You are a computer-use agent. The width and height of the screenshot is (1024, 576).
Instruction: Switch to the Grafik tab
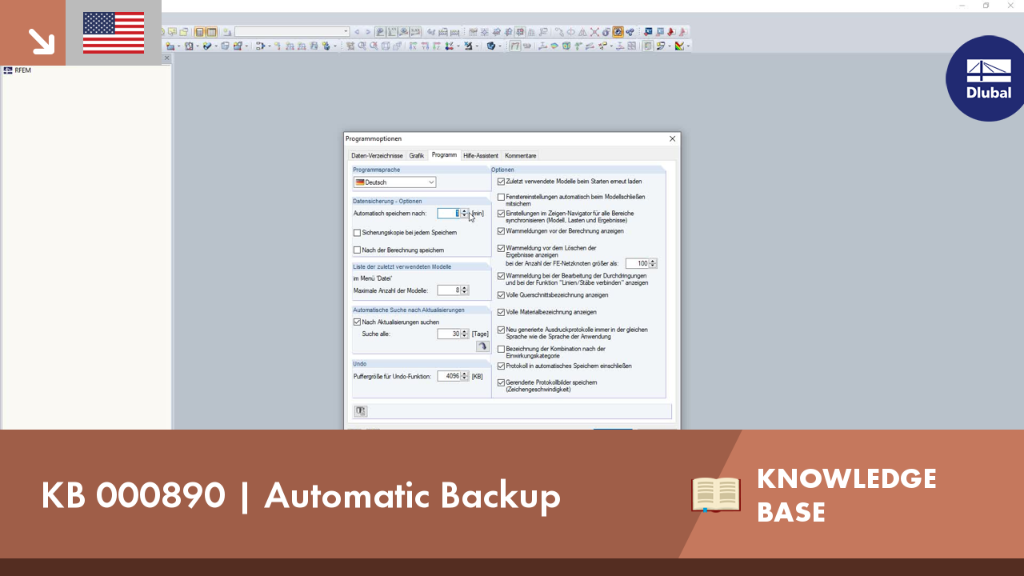(x=417, y=155)
